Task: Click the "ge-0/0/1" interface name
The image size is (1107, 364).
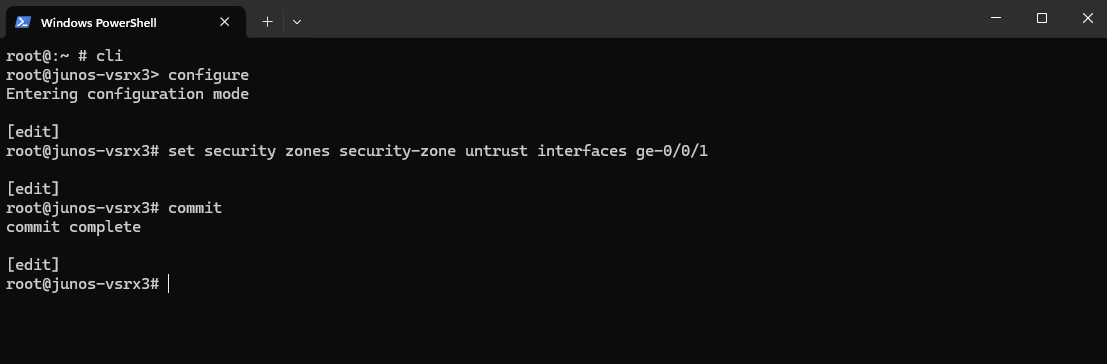Action: click(671, 151)
